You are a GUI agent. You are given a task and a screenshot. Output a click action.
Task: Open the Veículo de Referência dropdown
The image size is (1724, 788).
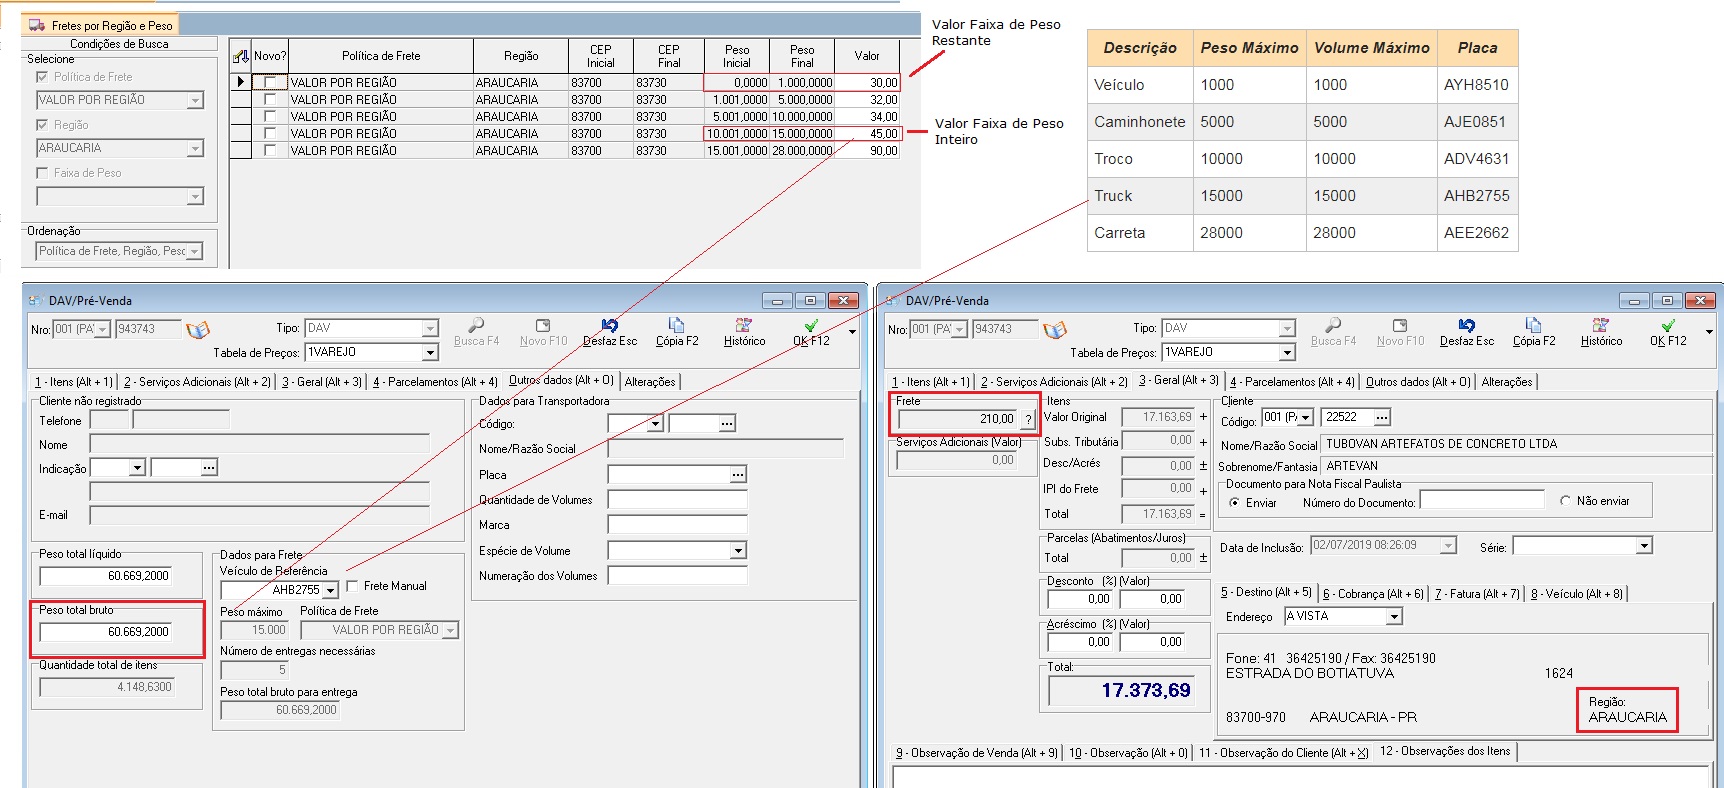pos(330,590)
